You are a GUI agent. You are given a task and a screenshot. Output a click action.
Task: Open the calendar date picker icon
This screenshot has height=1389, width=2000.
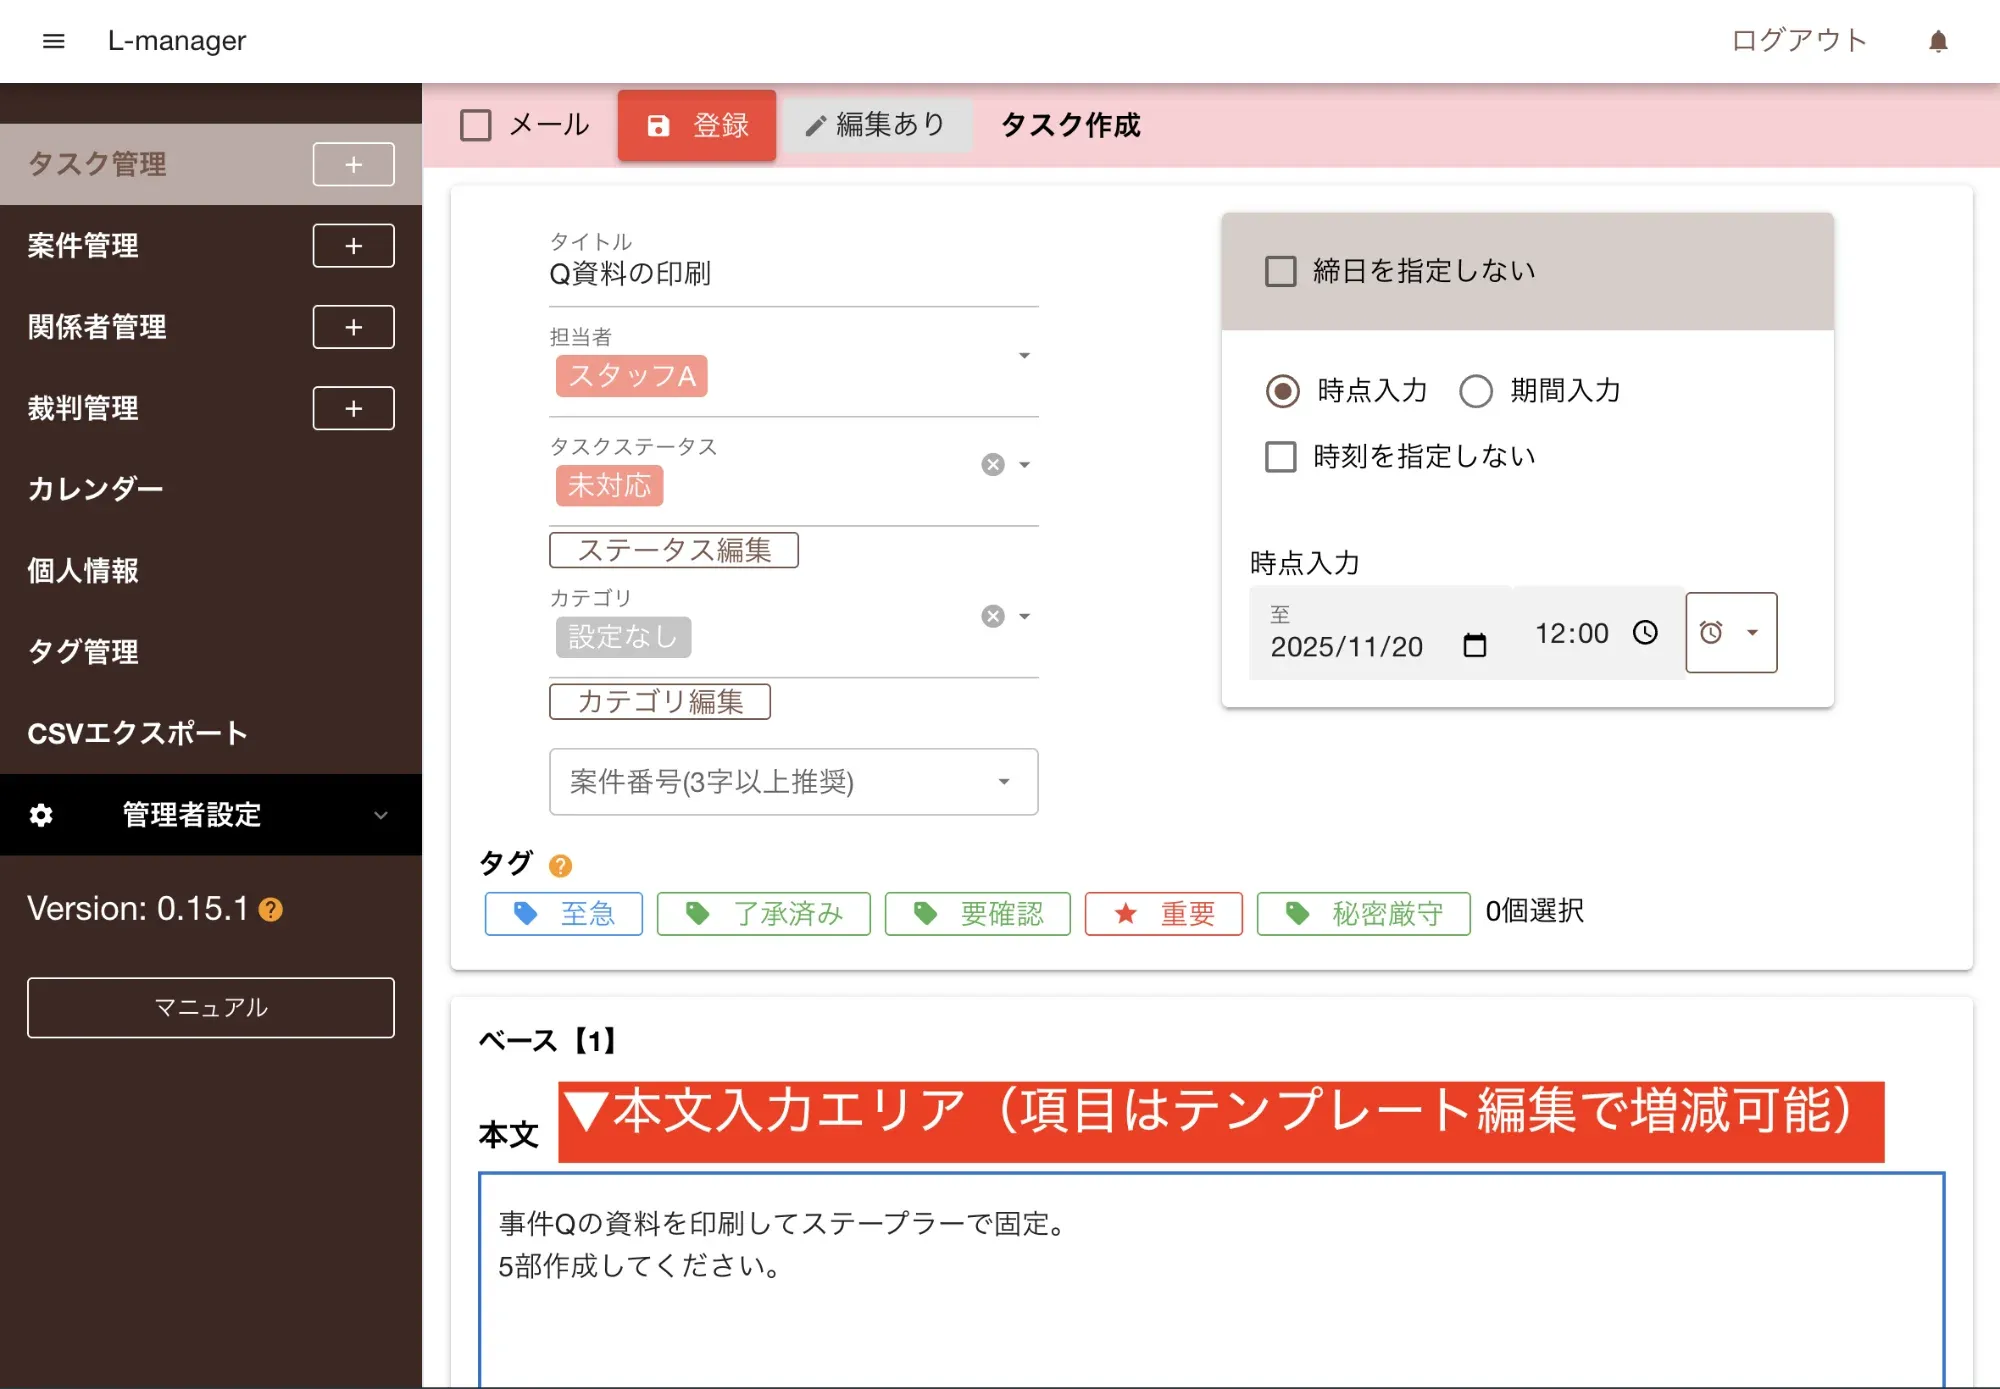point(1474,646)
